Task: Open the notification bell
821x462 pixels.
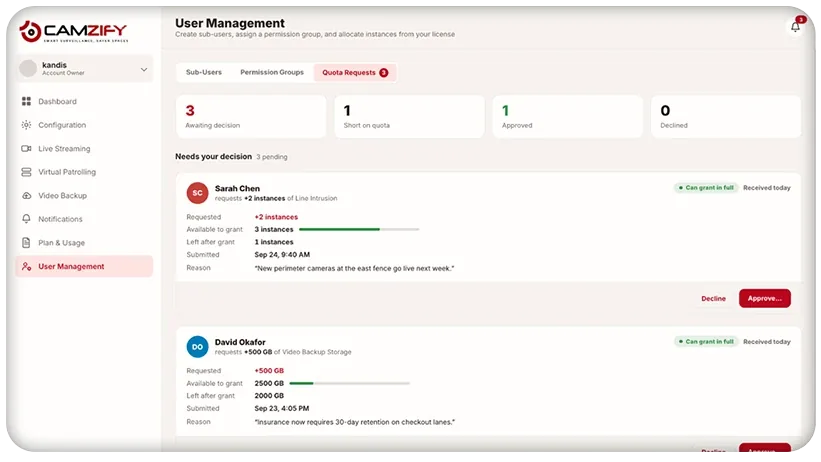Action: (795, 27)
